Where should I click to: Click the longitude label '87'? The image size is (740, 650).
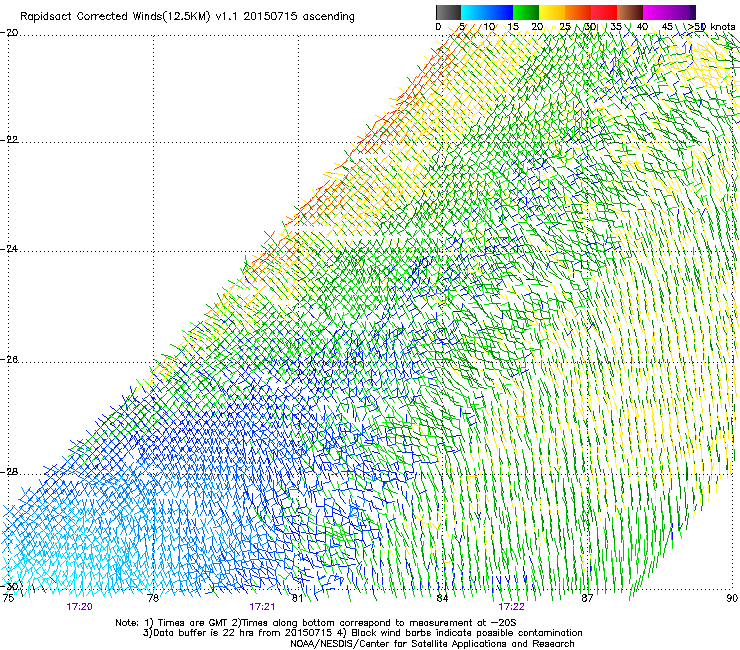tap(587, 598)
